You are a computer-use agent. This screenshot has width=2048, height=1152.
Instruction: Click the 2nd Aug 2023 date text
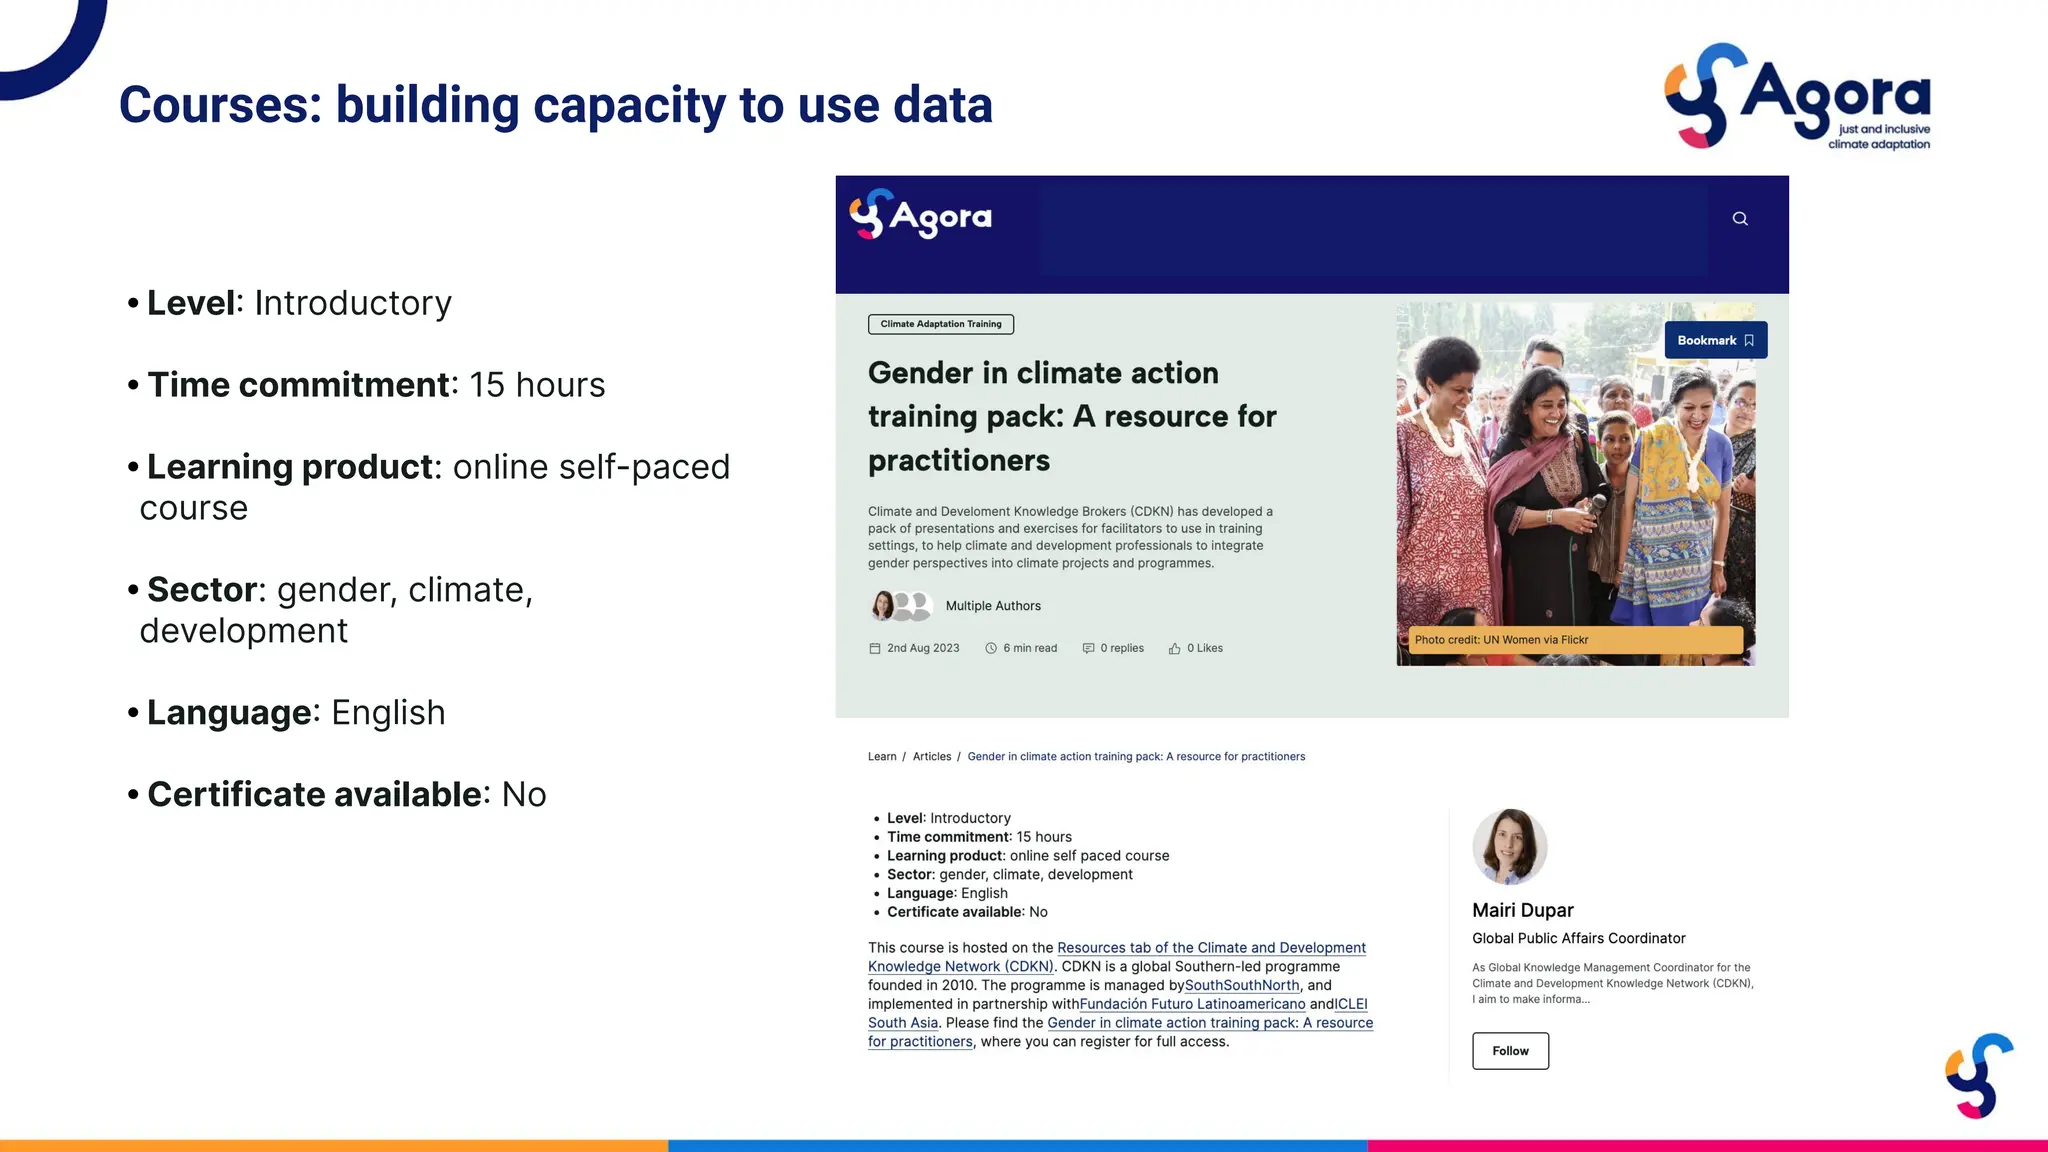(923, 648)
